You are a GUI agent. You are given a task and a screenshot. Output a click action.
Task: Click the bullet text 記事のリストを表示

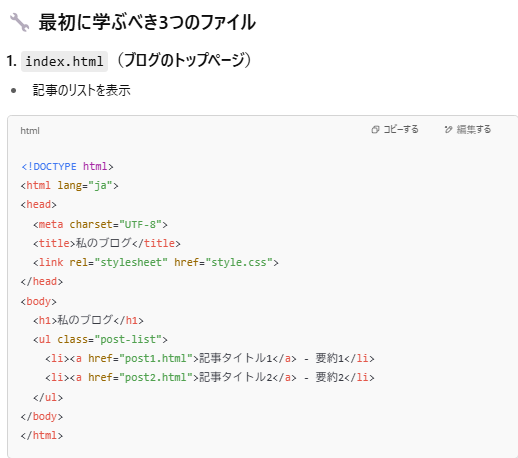click(82, 90)
